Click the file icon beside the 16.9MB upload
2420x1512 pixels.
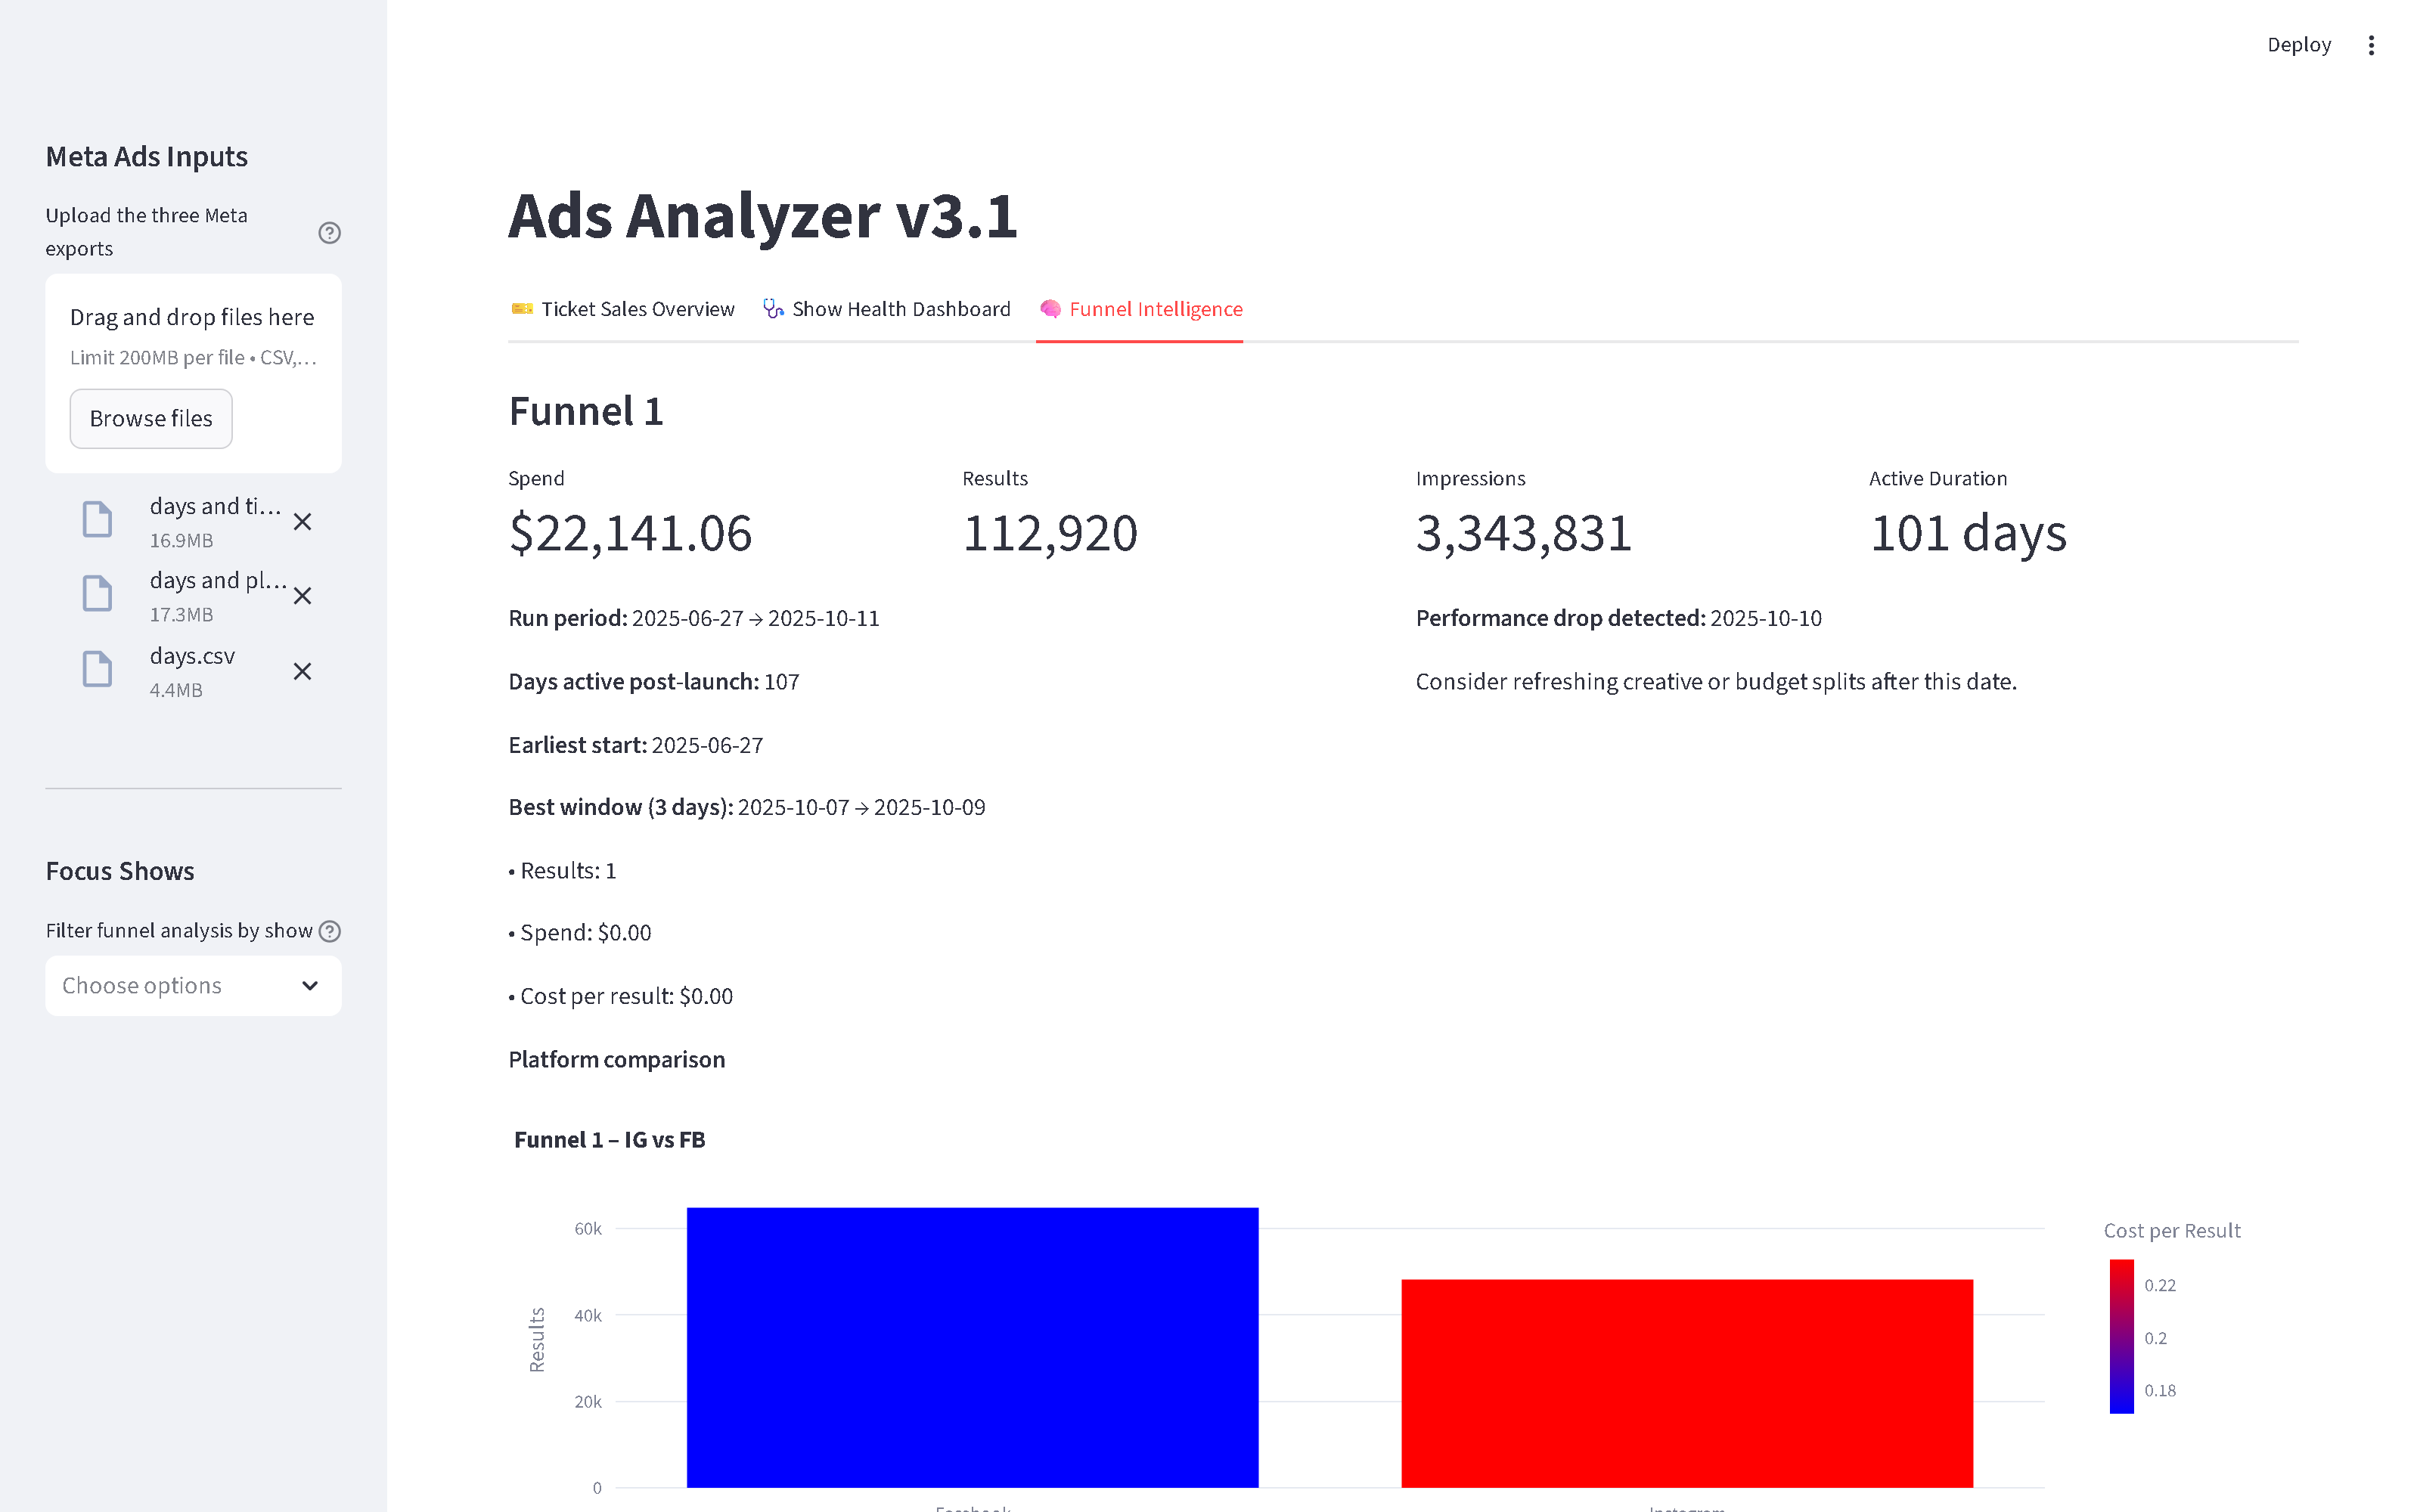97,519
